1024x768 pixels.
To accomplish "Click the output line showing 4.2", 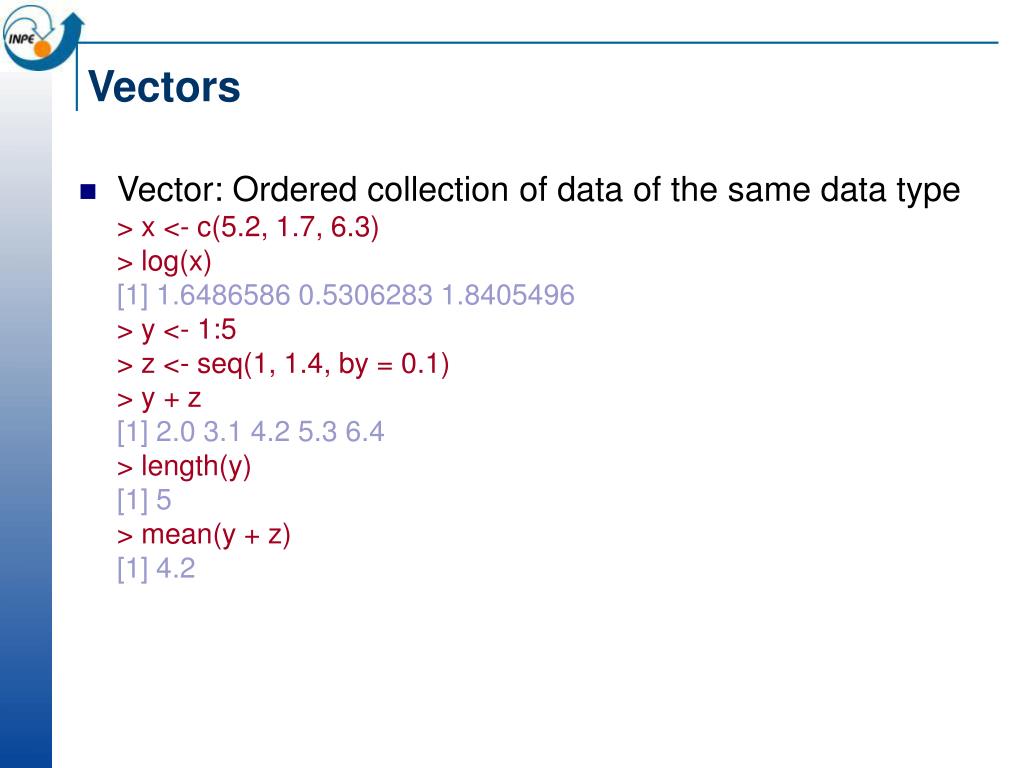I will pyautogui.click(x=156, y=569).
